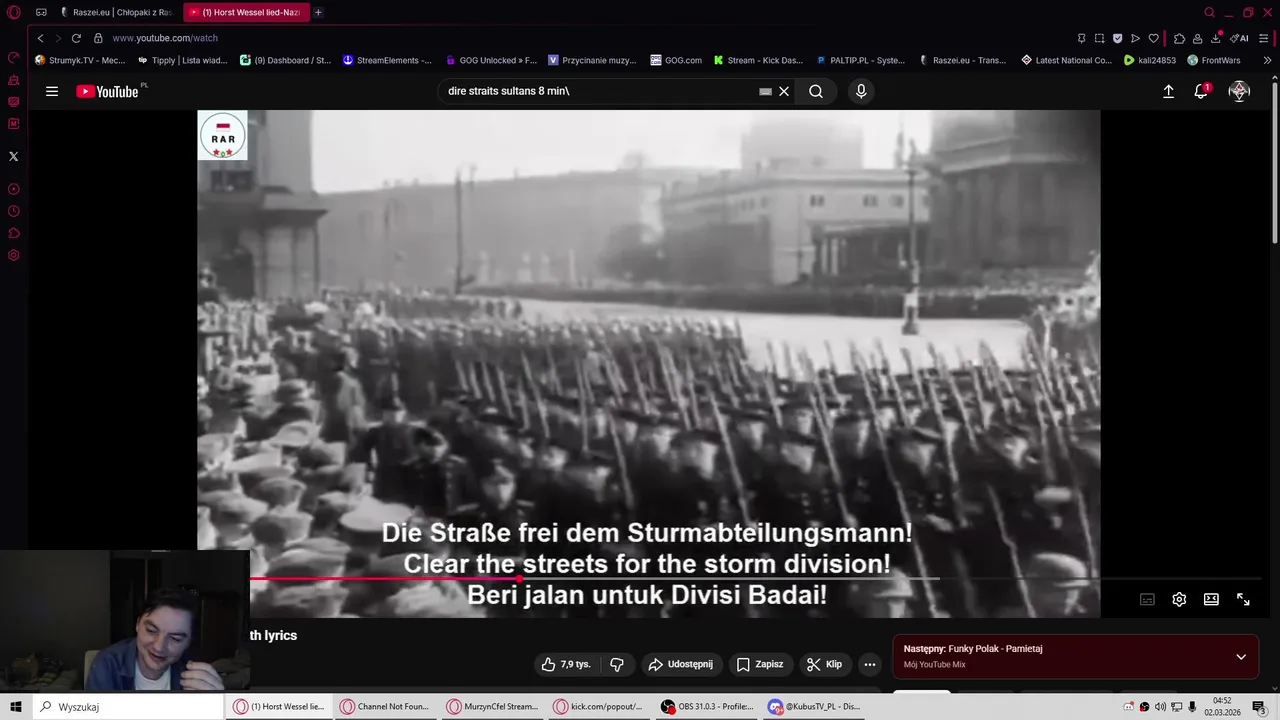Open the player send/flow arrow icon
The image size is (1280, 720).
click(x=1135, y=38)
